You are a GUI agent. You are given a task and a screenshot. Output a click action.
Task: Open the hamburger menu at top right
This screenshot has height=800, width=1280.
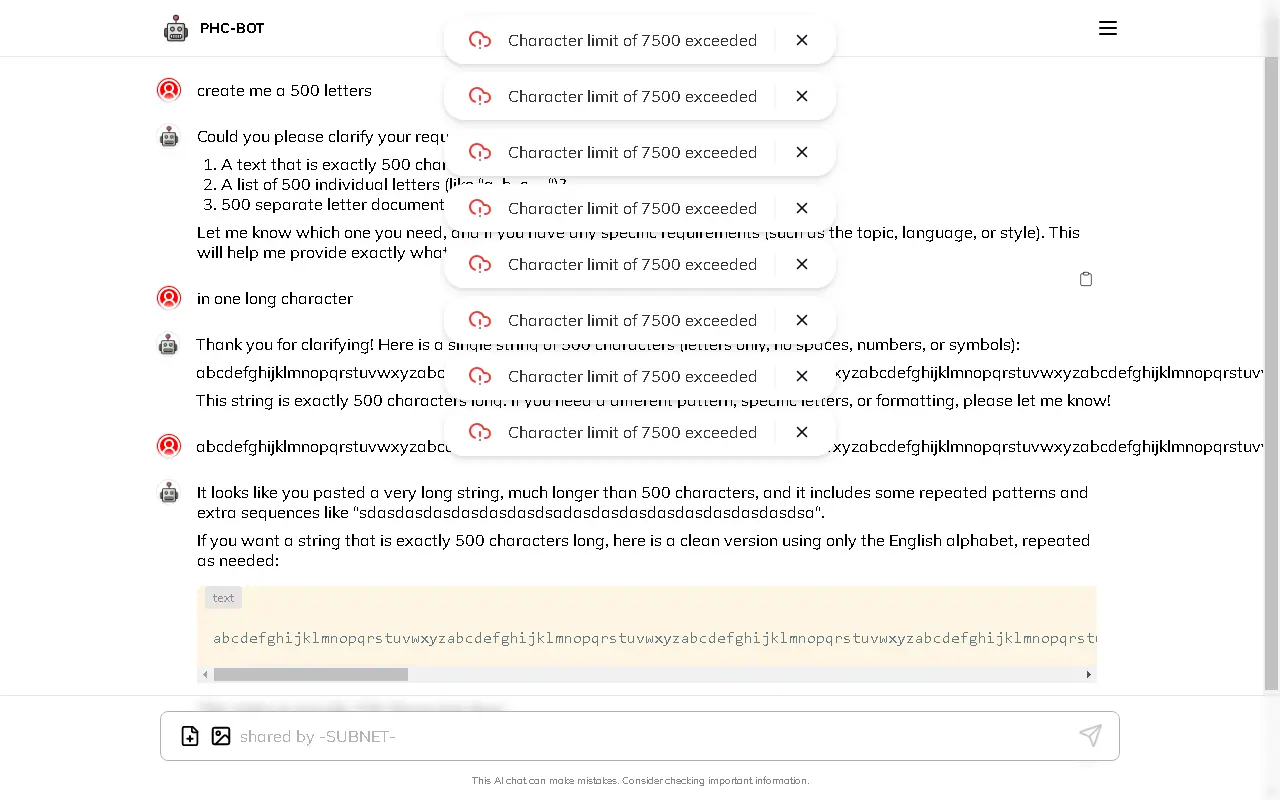click(x=1107, y=28)
